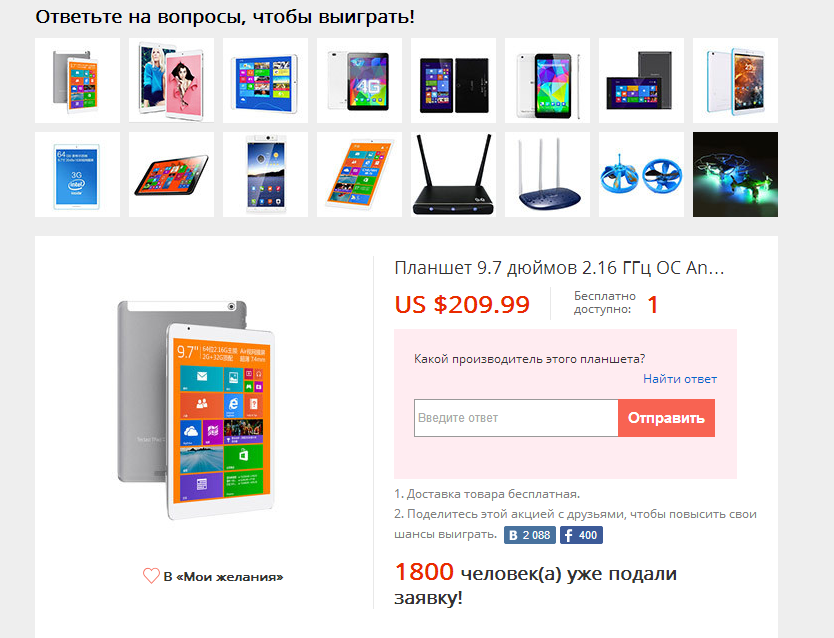Choose the white smartphone with rotating camera thumbnail
This screenshot has width=834, height=638.
(x=265, y=174)
